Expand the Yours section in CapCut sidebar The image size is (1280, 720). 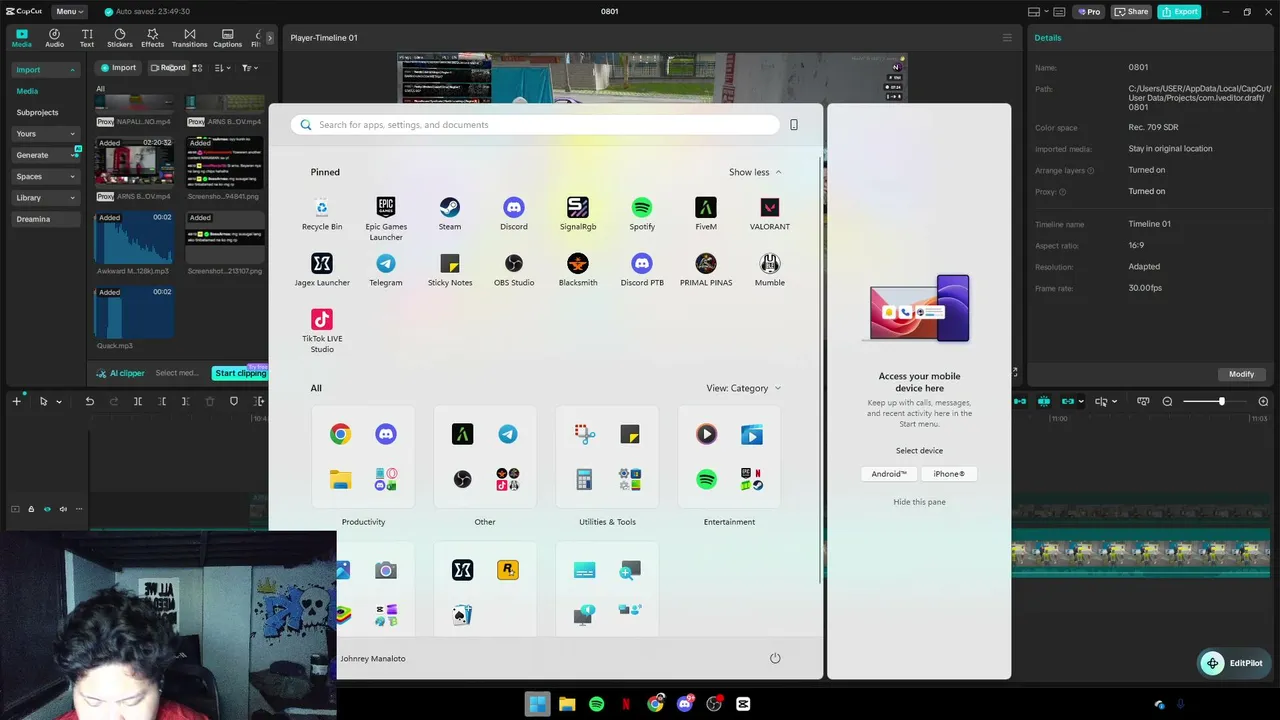45,134
